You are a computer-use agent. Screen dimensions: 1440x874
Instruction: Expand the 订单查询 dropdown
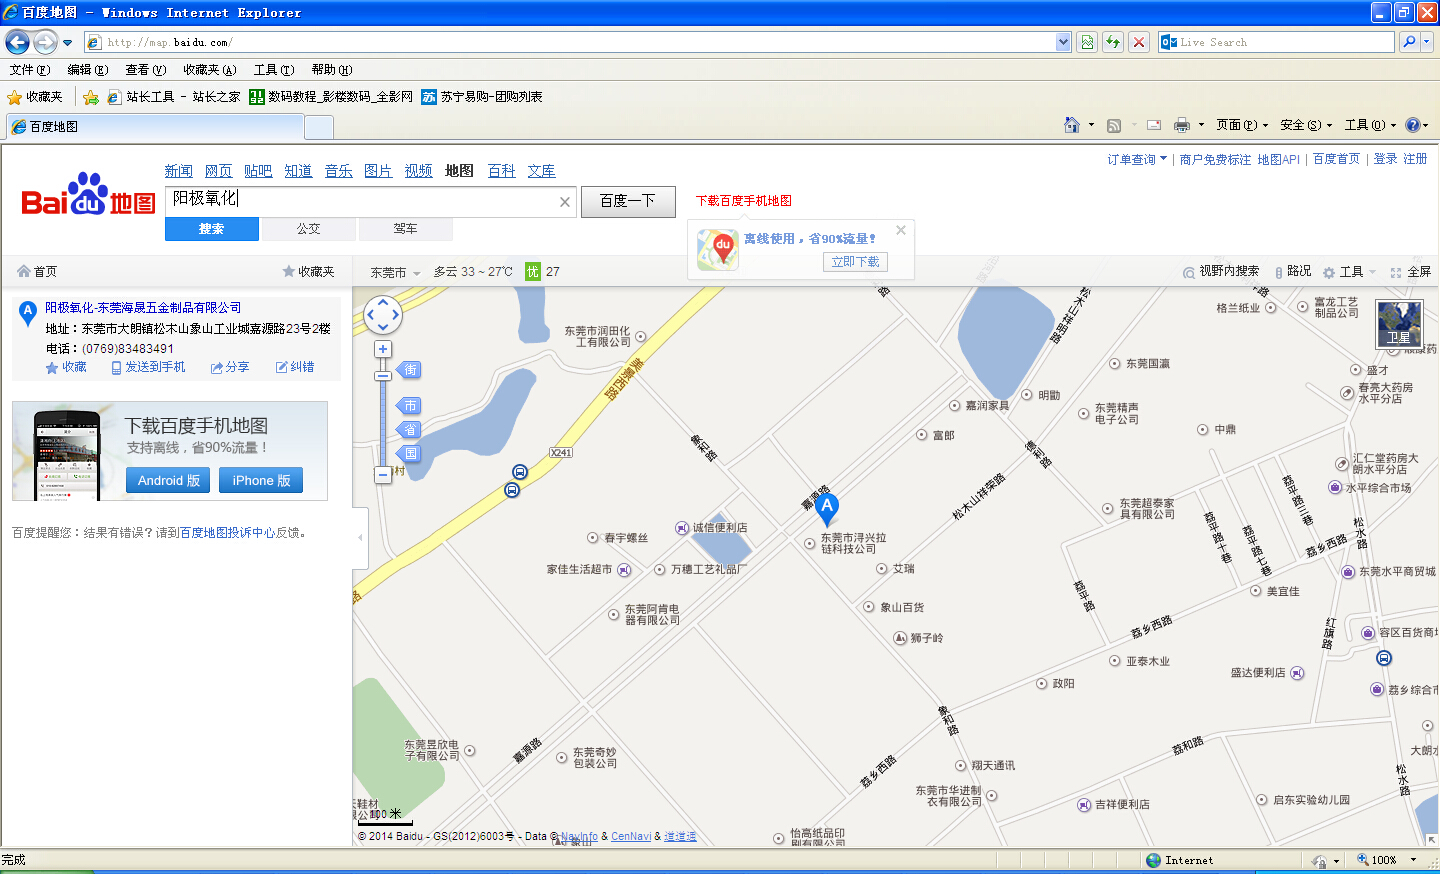(1137, 160)
